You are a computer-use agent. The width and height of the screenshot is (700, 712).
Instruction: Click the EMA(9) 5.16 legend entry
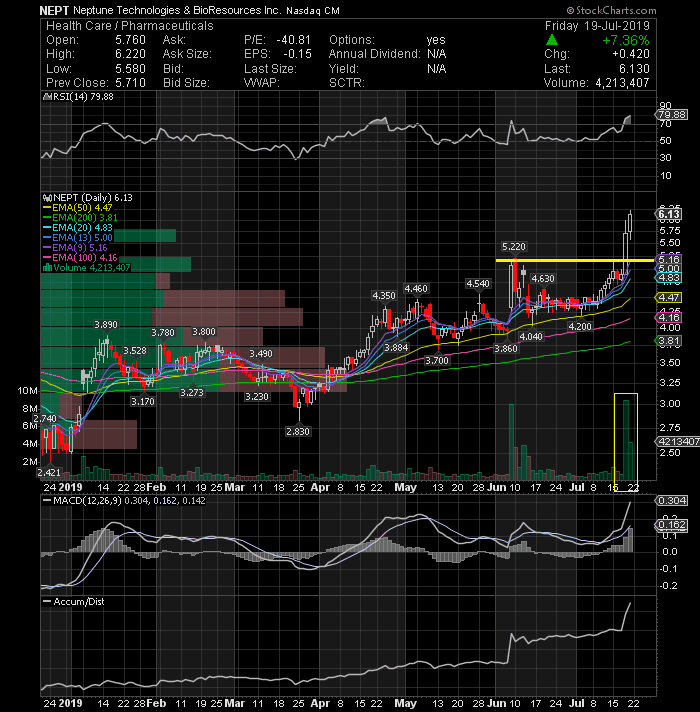click(x=75, y=247)
